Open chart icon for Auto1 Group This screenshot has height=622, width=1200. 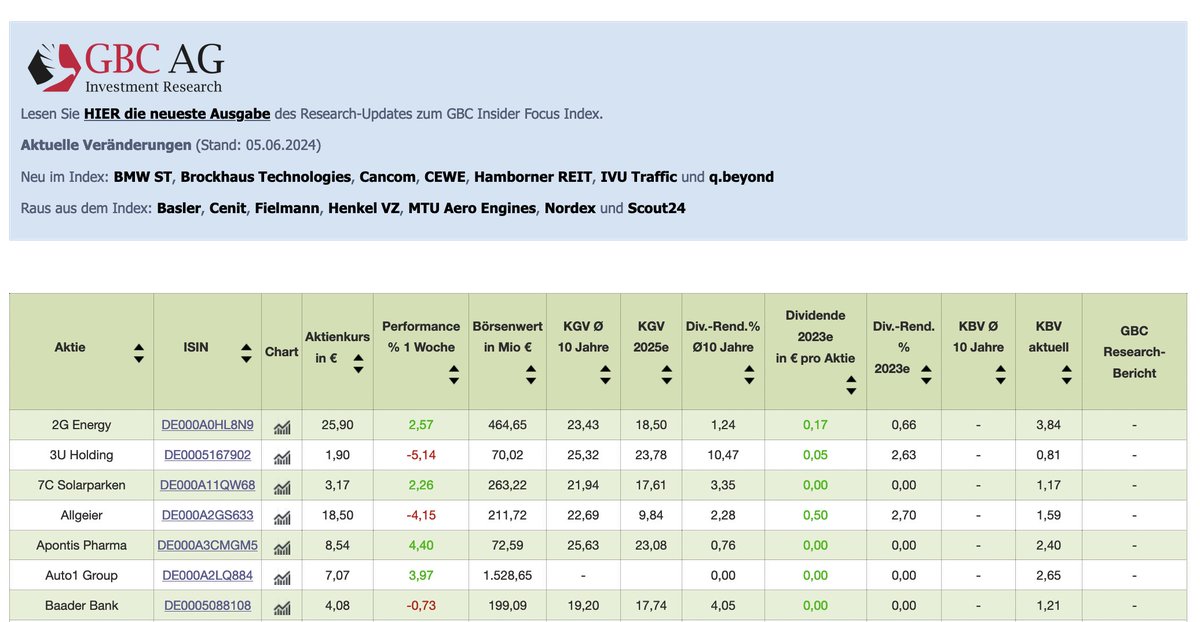point(282,577)
